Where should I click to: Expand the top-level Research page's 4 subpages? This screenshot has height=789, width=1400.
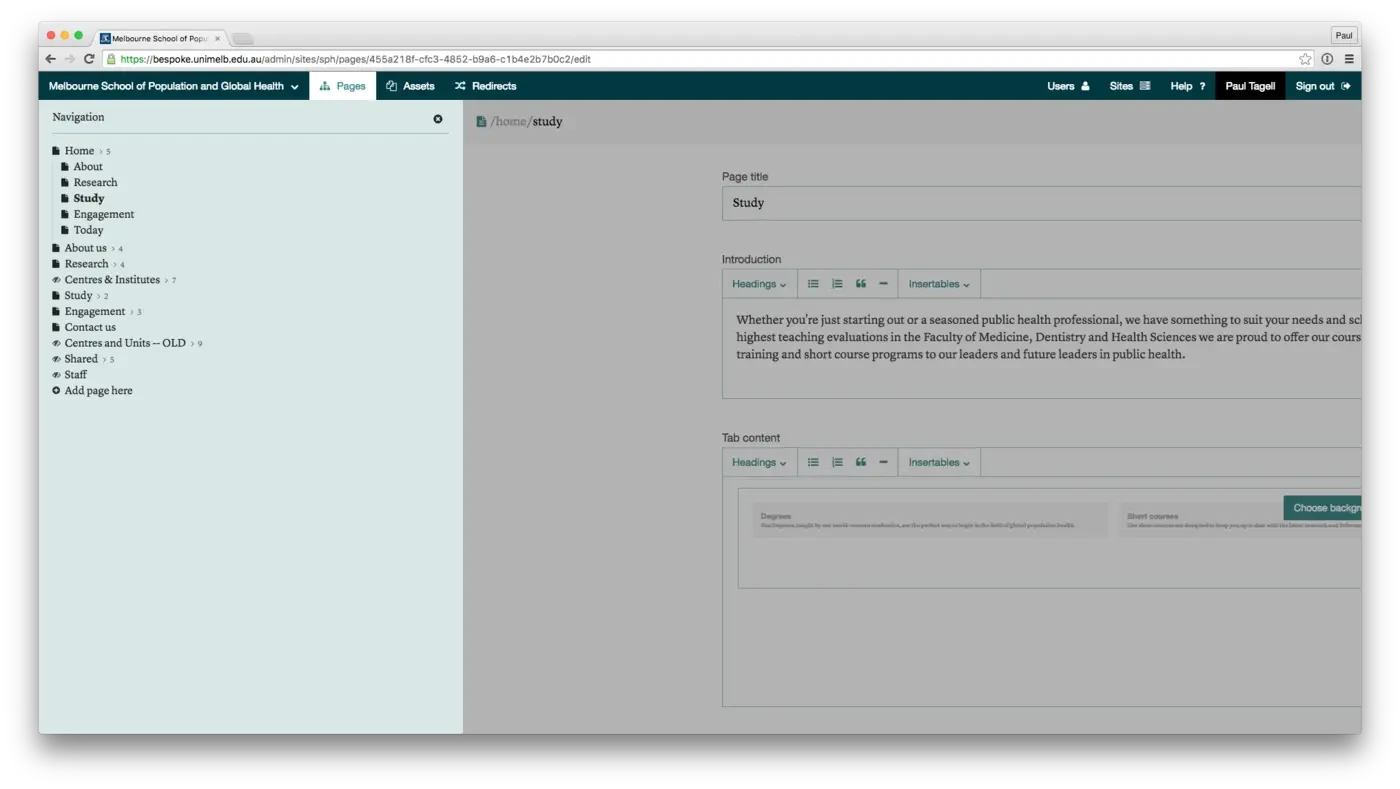(118, 264)
